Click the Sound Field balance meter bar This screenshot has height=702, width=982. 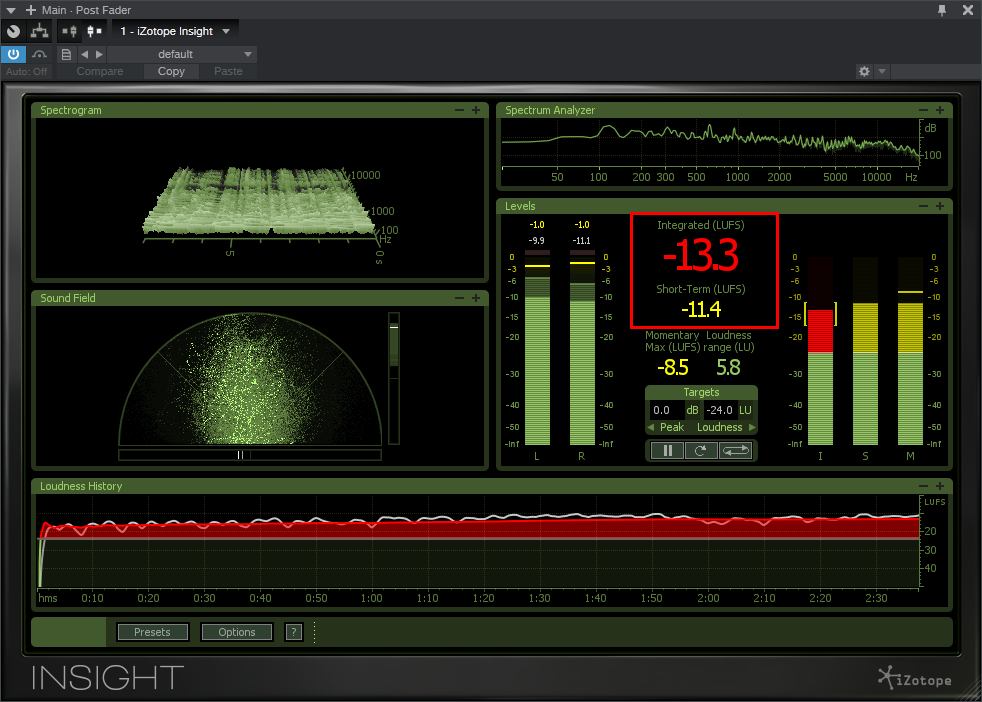[250, 455]
